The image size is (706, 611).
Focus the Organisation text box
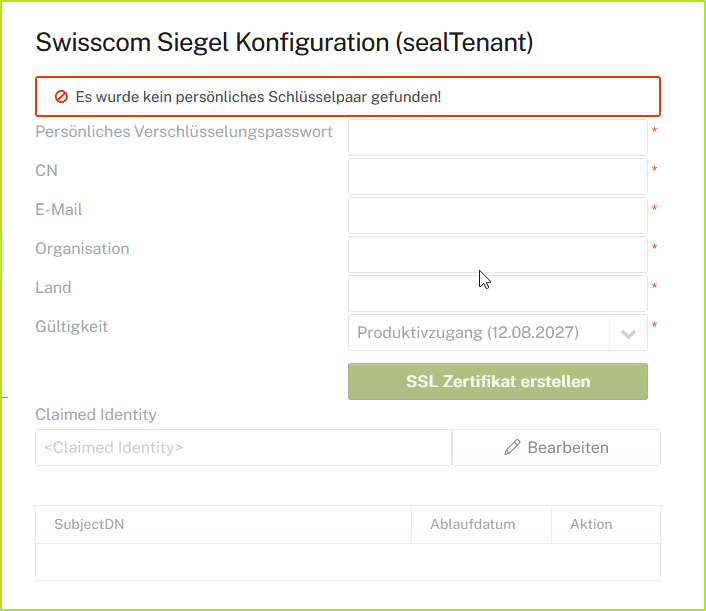[497, 255]
